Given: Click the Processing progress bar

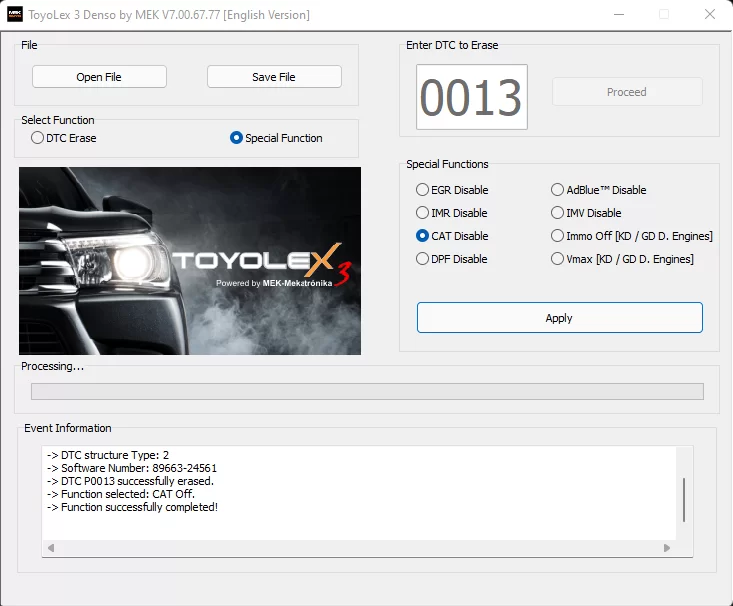Looking at the screenshot, I should point(367,391).
